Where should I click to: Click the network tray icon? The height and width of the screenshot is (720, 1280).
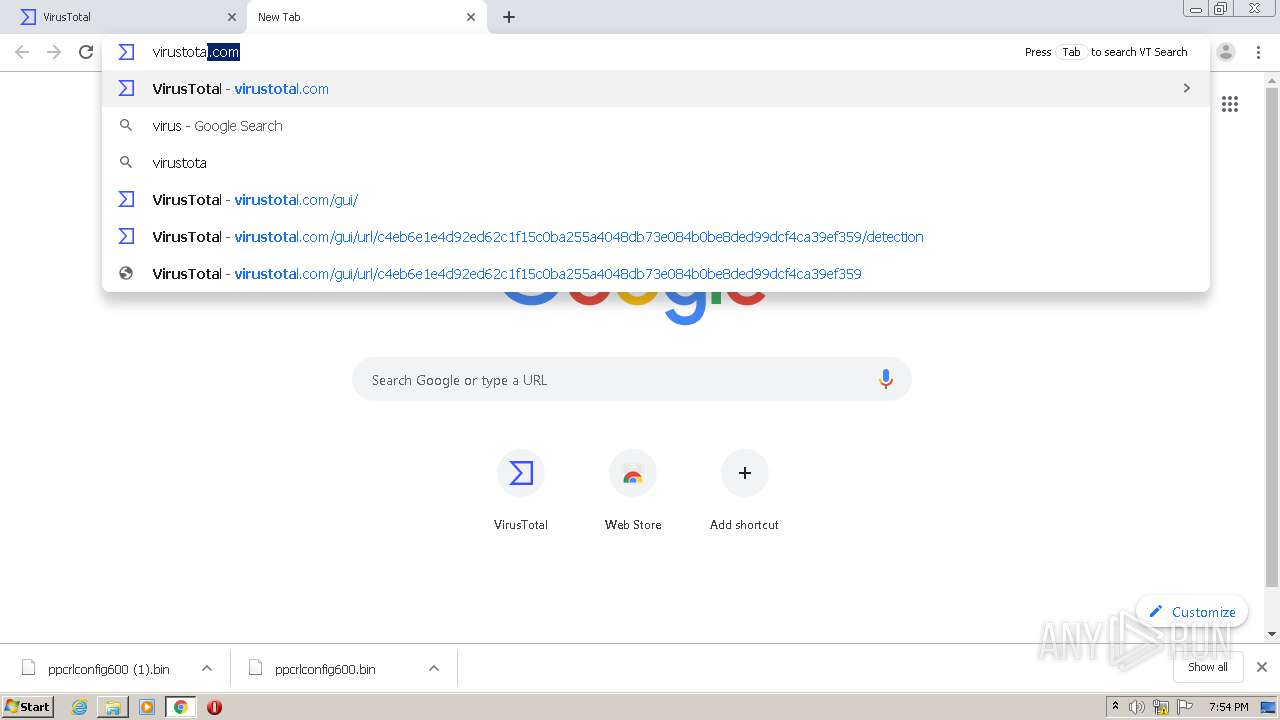(1161, 707)
